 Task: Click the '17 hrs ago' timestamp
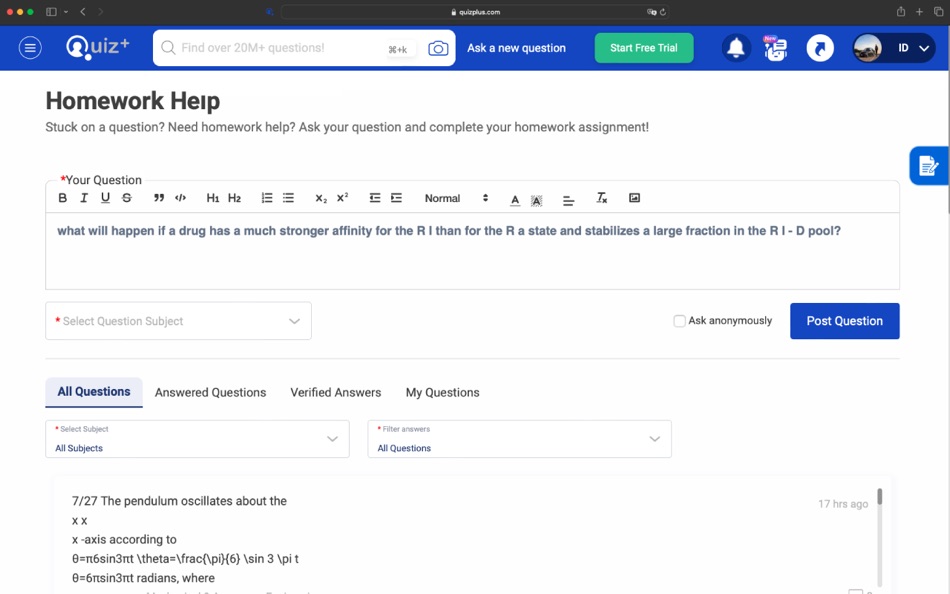843,504
